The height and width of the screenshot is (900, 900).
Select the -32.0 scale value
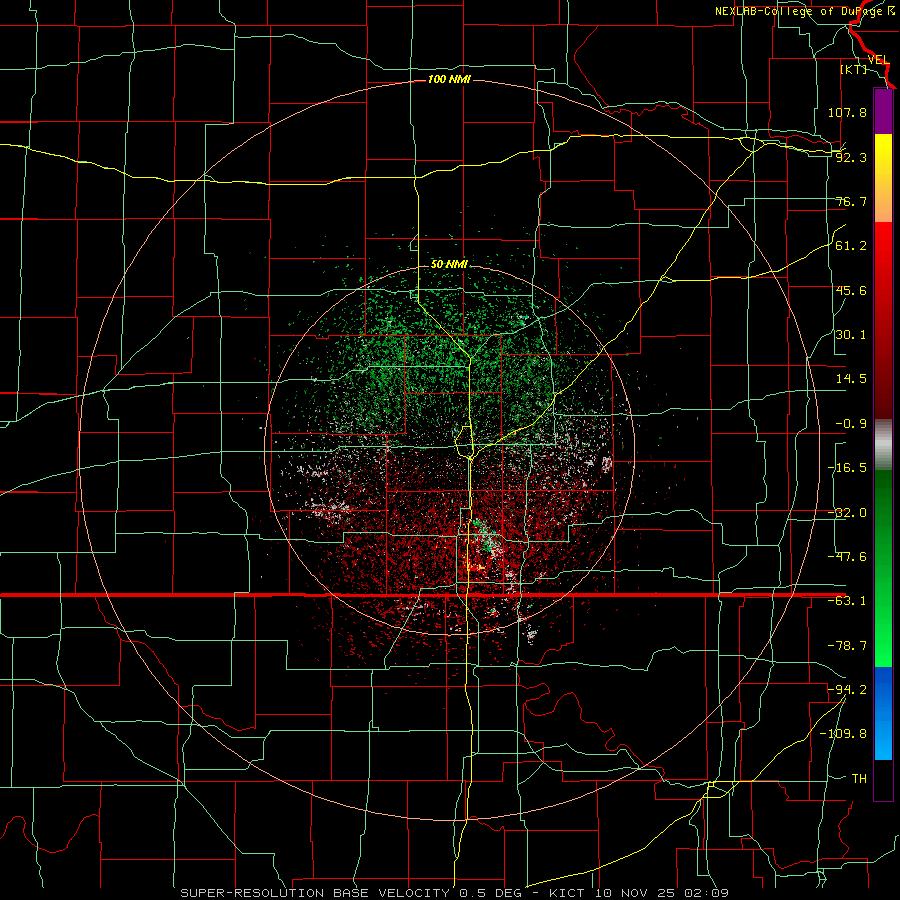coord(847,513)
